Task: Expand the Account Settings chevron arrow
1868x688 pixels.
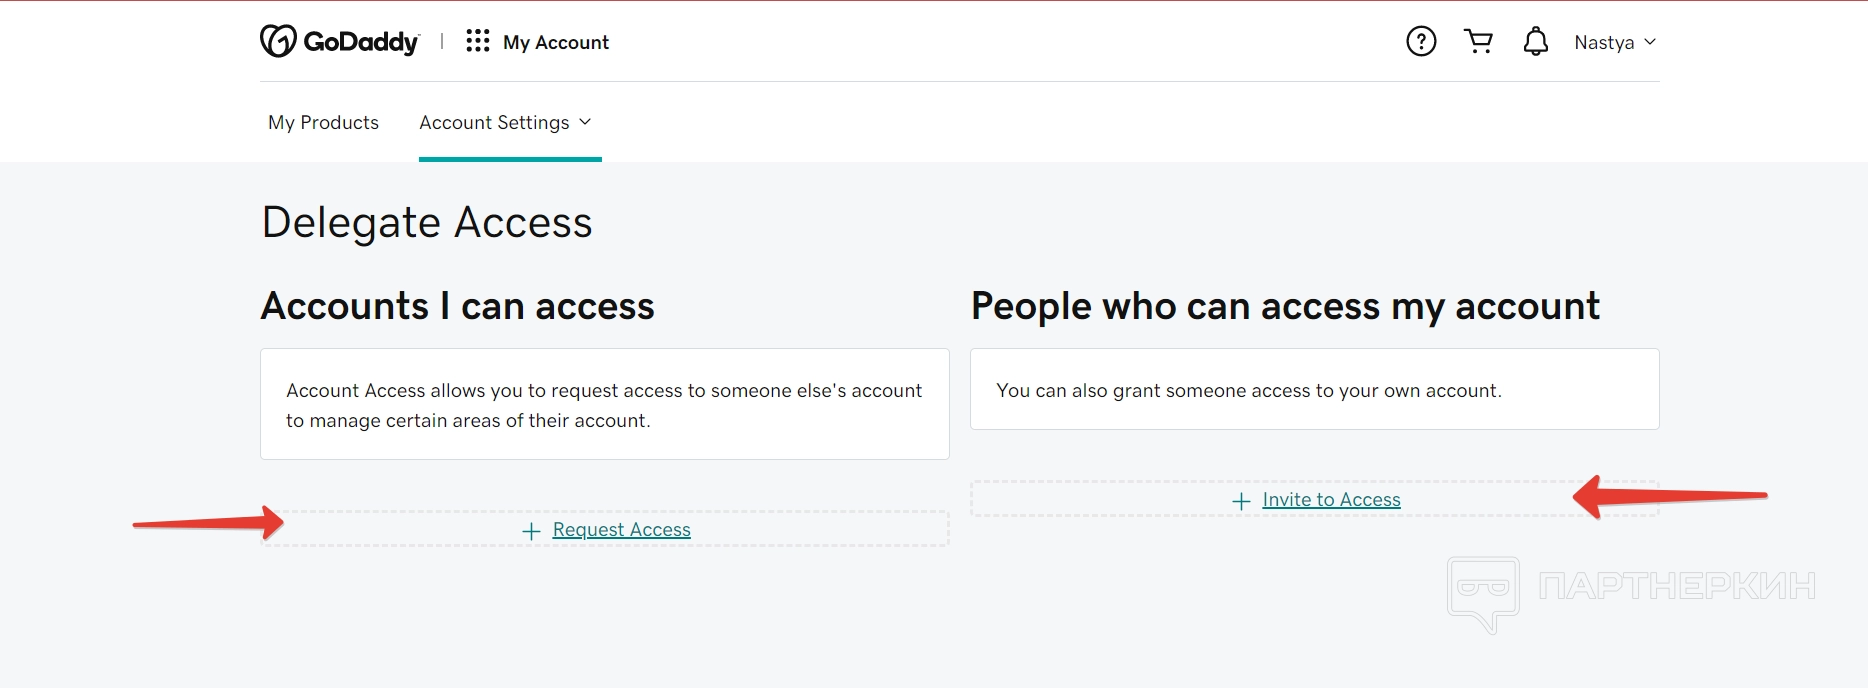Action: tap(585, 122)
